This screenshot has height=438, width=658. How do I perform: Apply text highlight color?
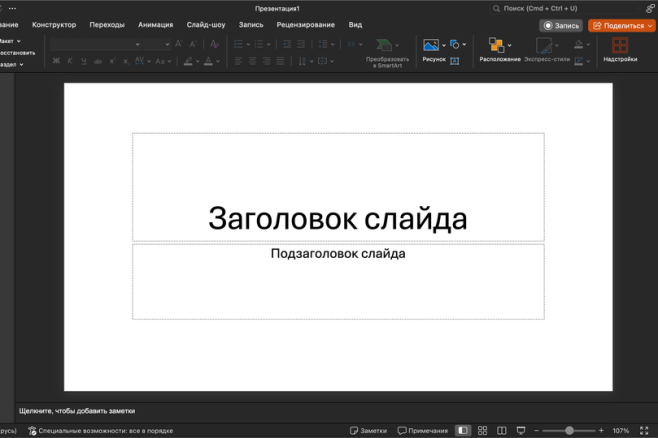(188, 61)
